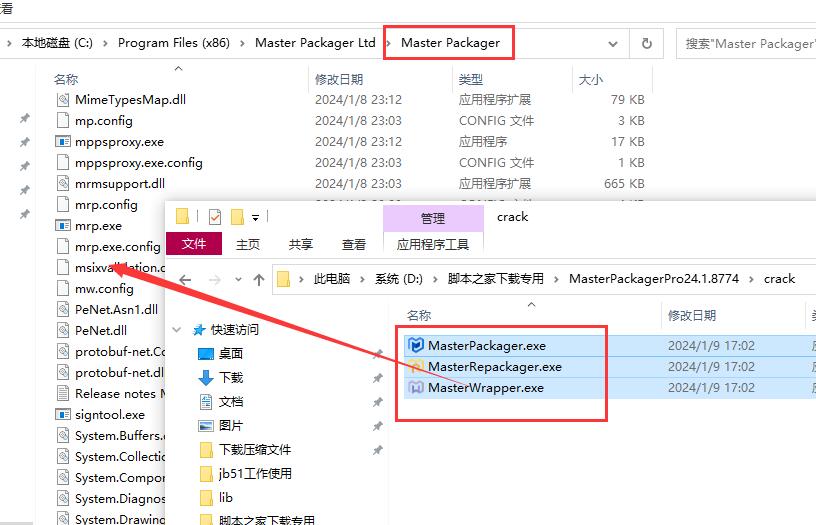Open the 应用程序工具 ribbon tab

[433, 244]
